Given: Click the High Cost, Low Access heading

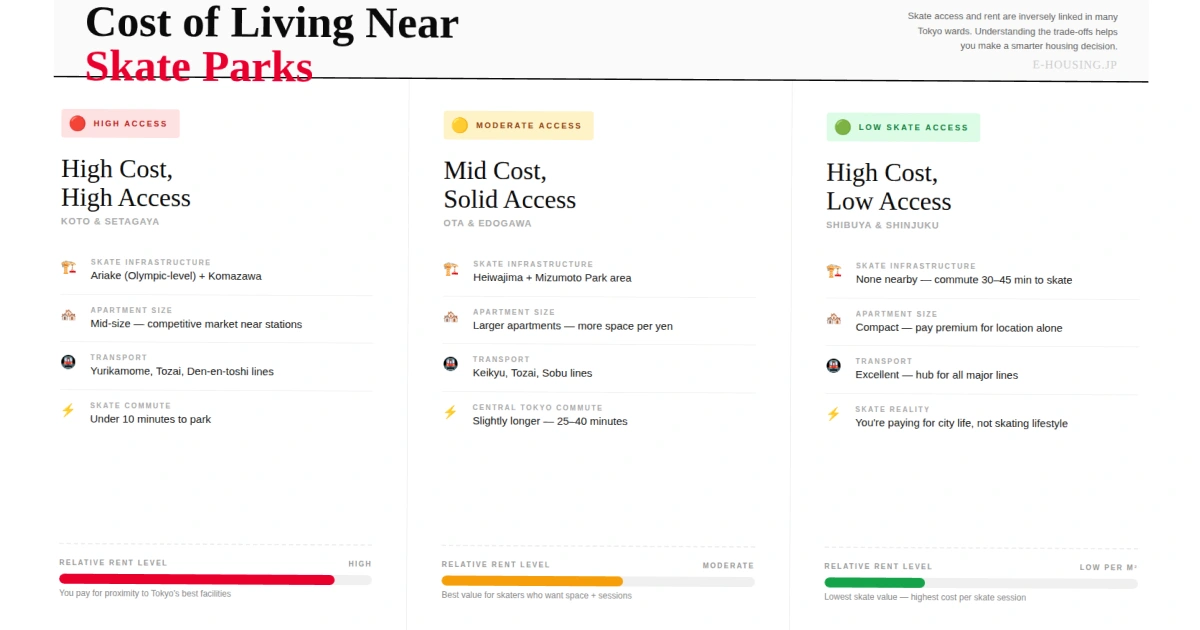Looking at the screenshot, I should click(x=888, y=187).
